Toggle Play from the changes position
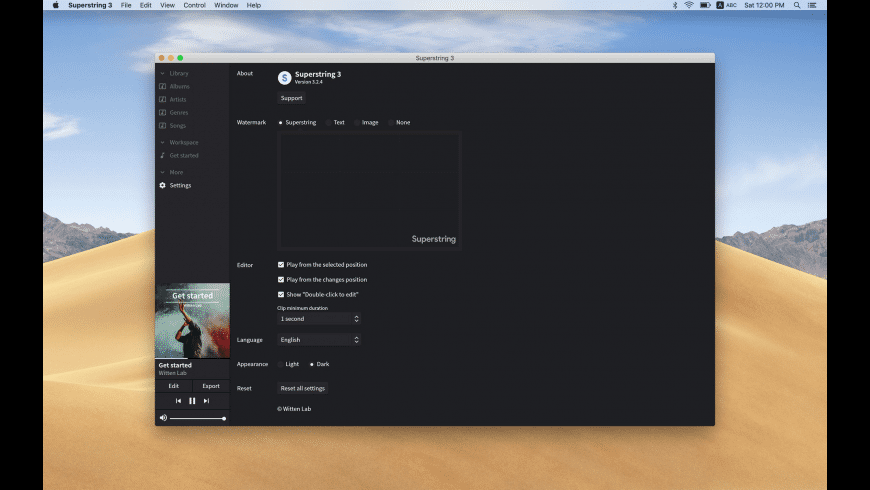This screenshot has height=490, width=870. [x=281, y=280]
